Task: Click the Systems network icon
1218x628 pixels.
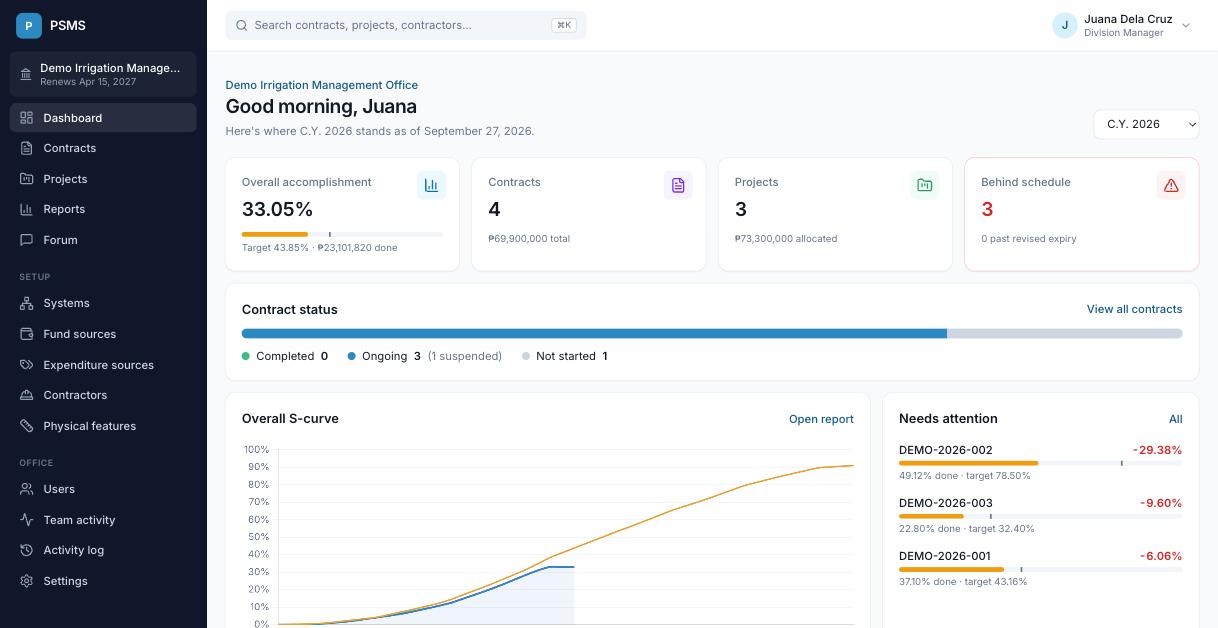Action: coord(27,303)
